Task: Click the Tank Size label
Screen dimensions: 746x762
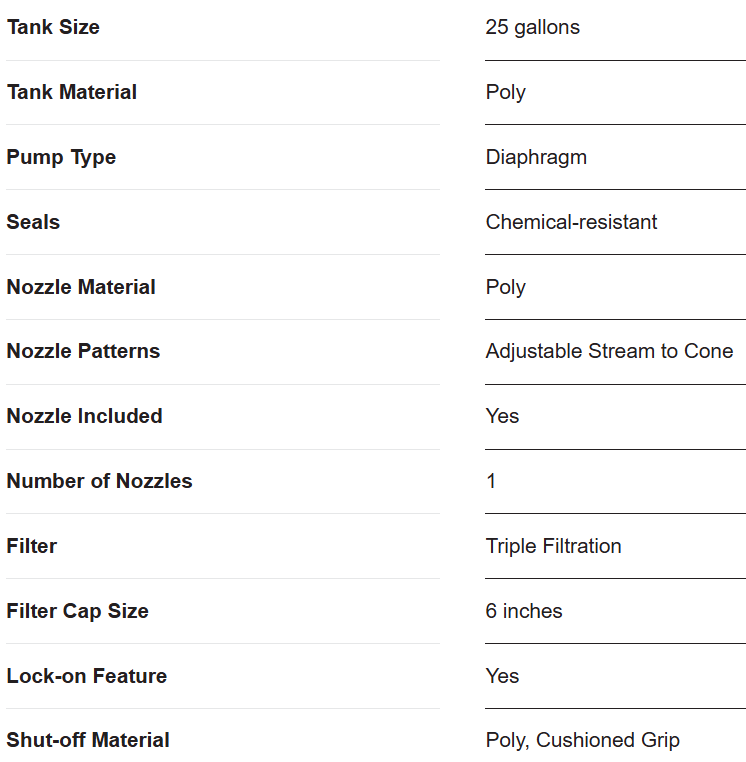Action: [x=53, y=27]
